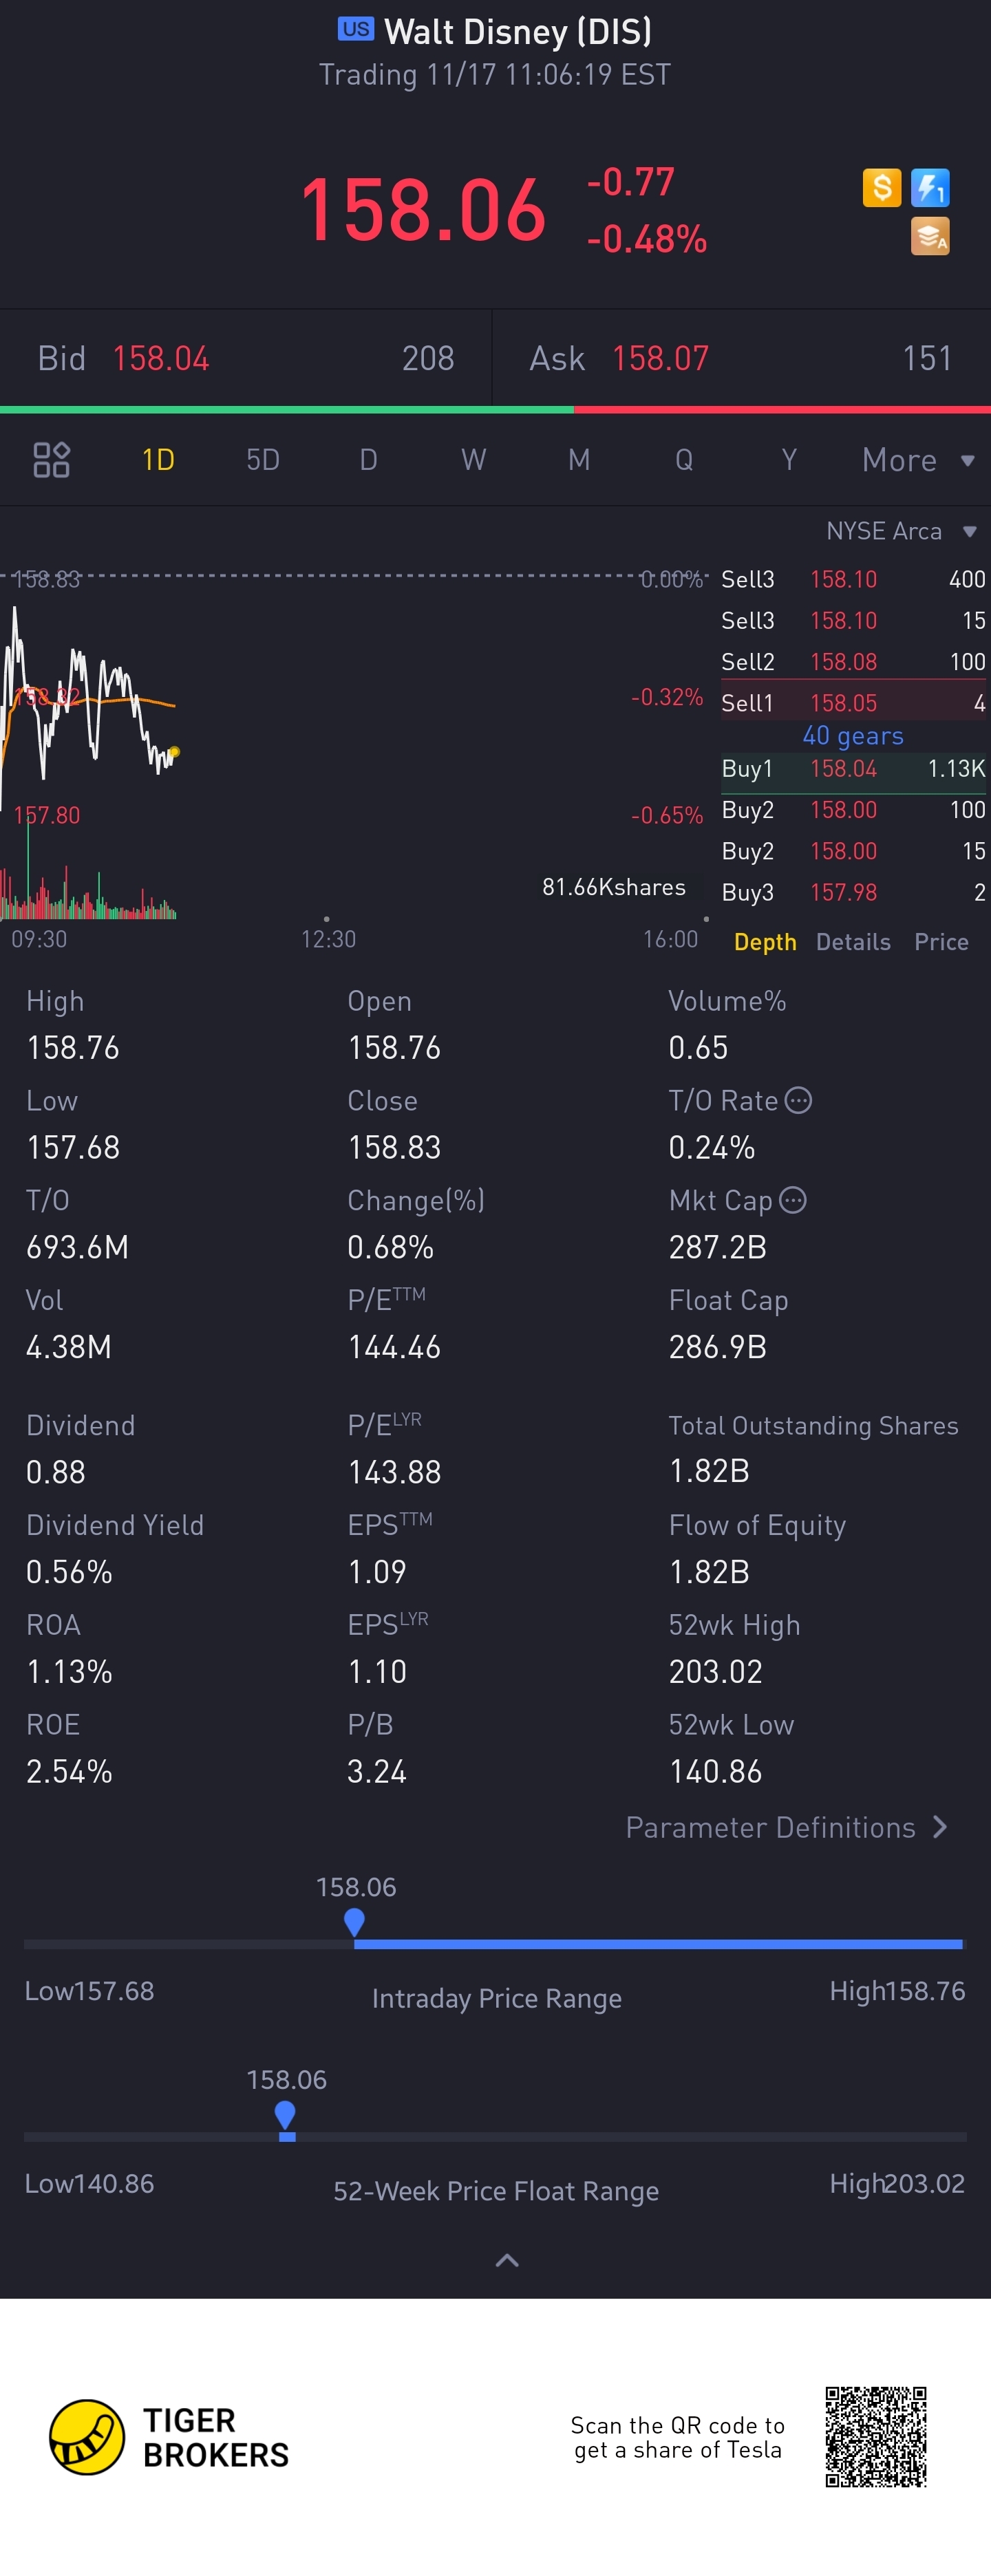Tap the yellow dollar sign icon
The image size is (991, 2576).
pos(881,187)
